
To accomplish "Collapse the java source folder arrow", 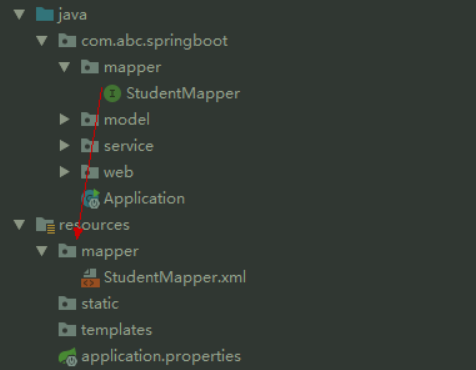I will tap(19, 15).
